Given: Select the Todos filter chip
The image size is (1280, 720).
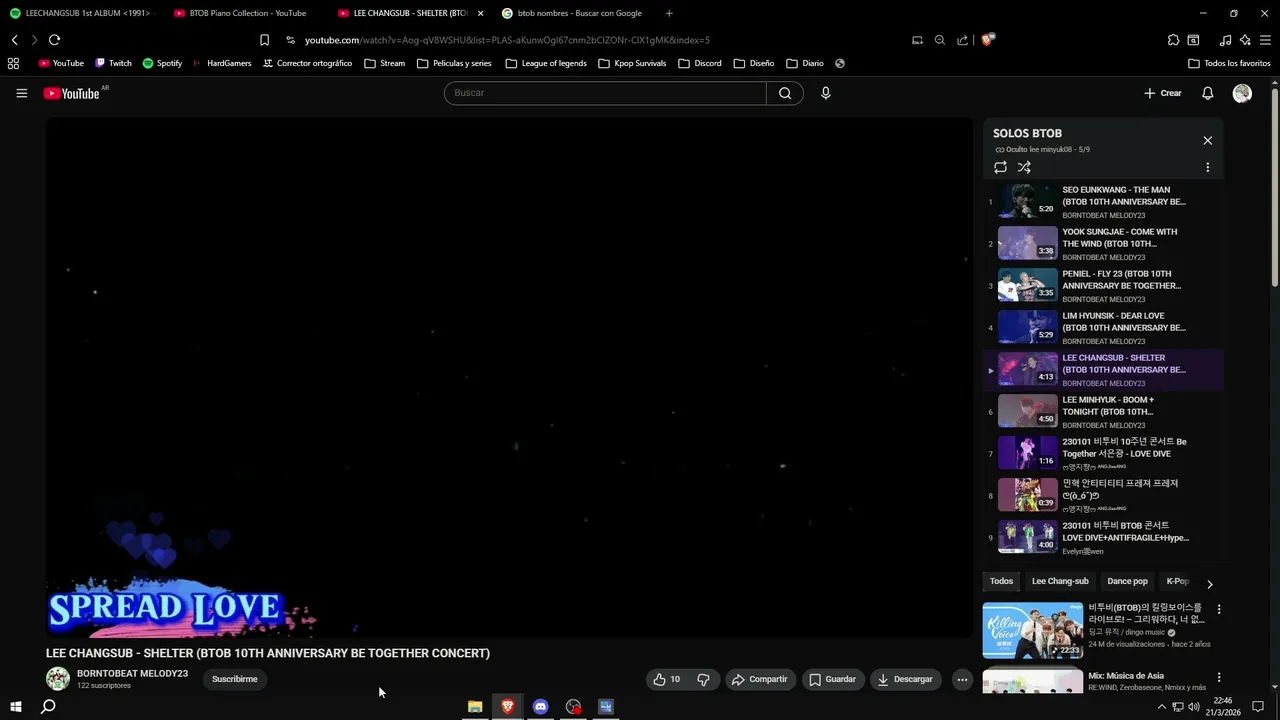Looking at the screenshot, I should tap(1001, 581).
